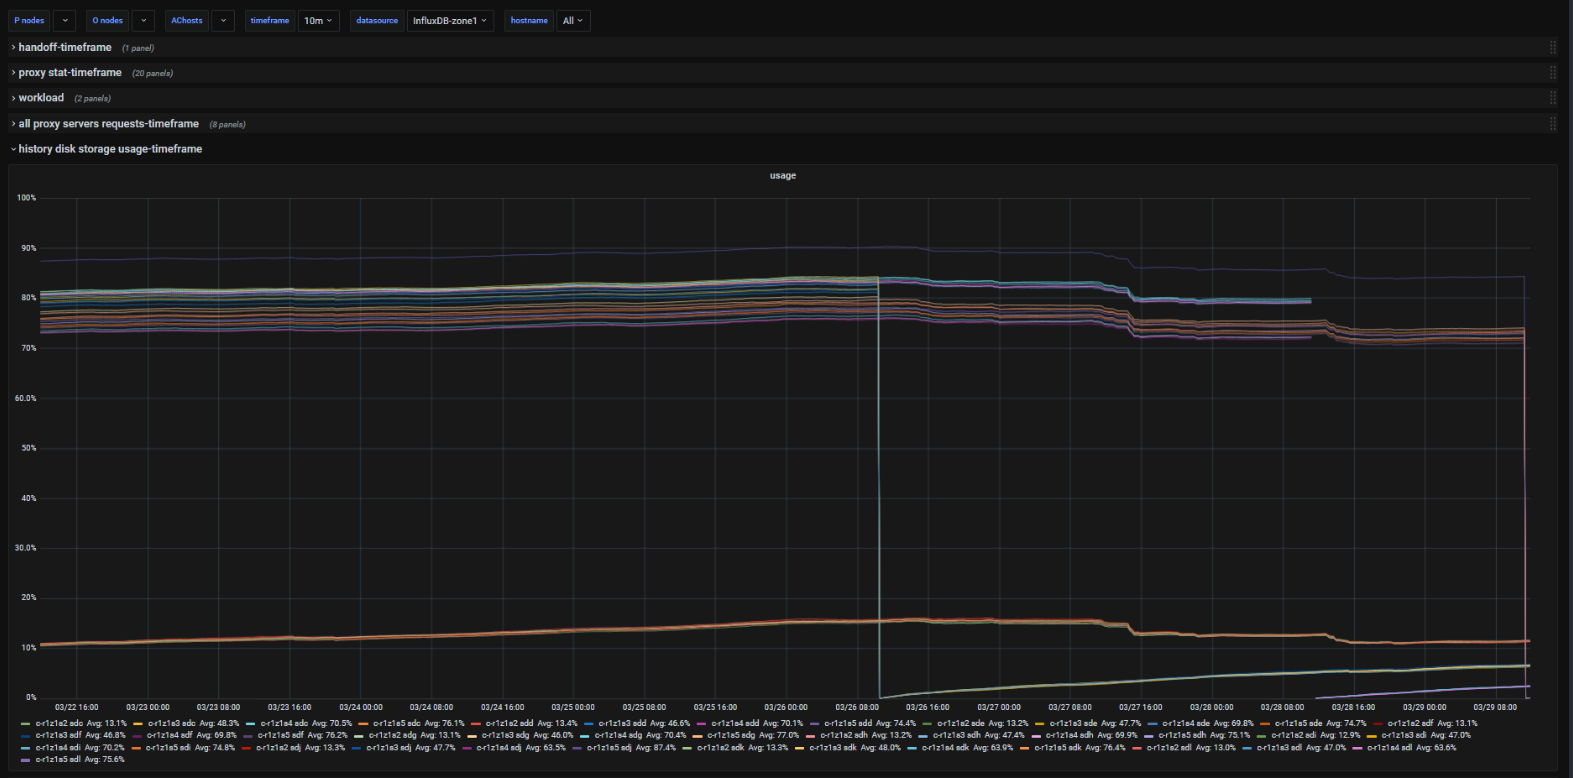1573x778 pixels.
Task: Expand all proxy servers requests-timeframe row
Action: [x=108, y=124]
